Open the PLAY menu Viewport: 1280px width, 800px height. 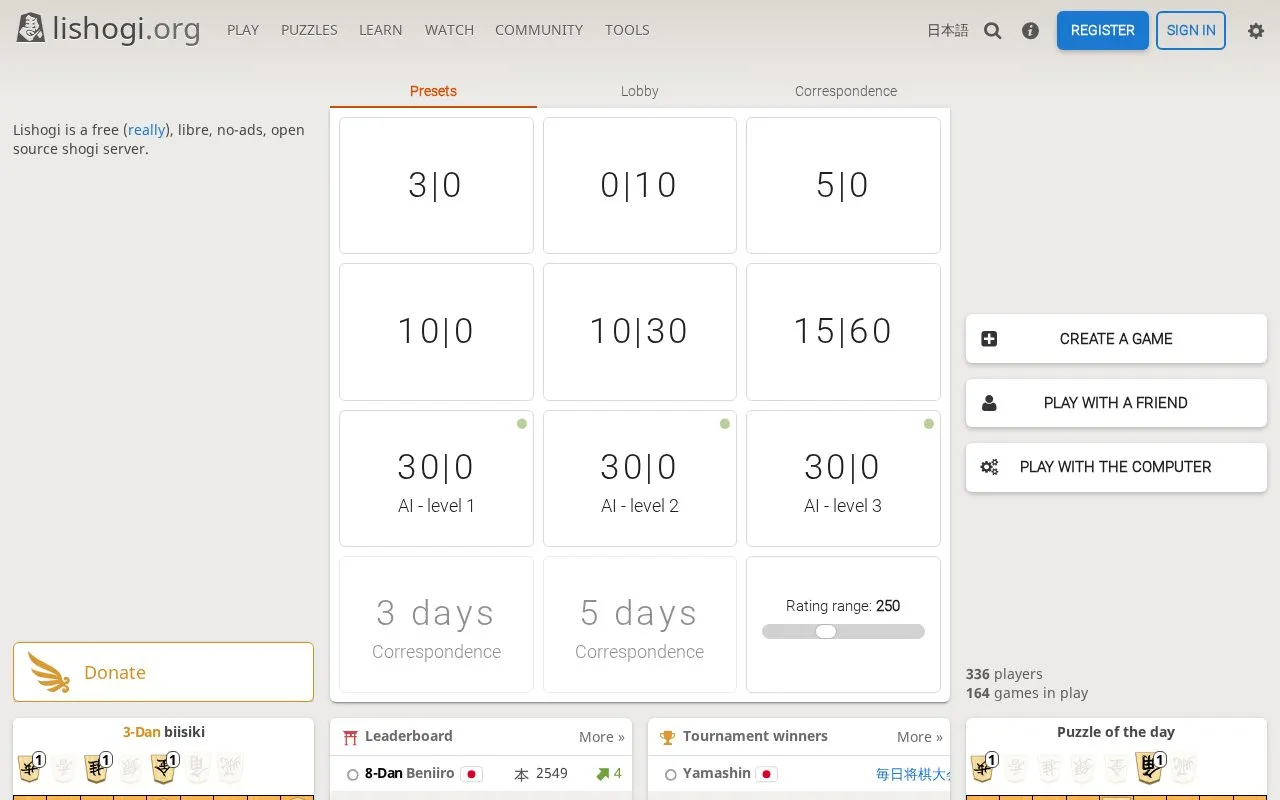pos(243,30)
